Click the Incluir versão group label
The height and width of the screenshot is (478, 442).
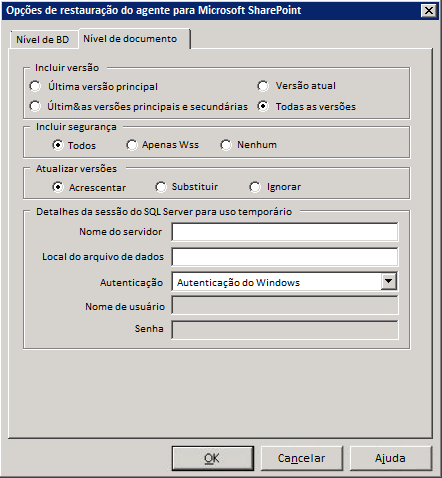pyautogui.click(x=67, y=68)
